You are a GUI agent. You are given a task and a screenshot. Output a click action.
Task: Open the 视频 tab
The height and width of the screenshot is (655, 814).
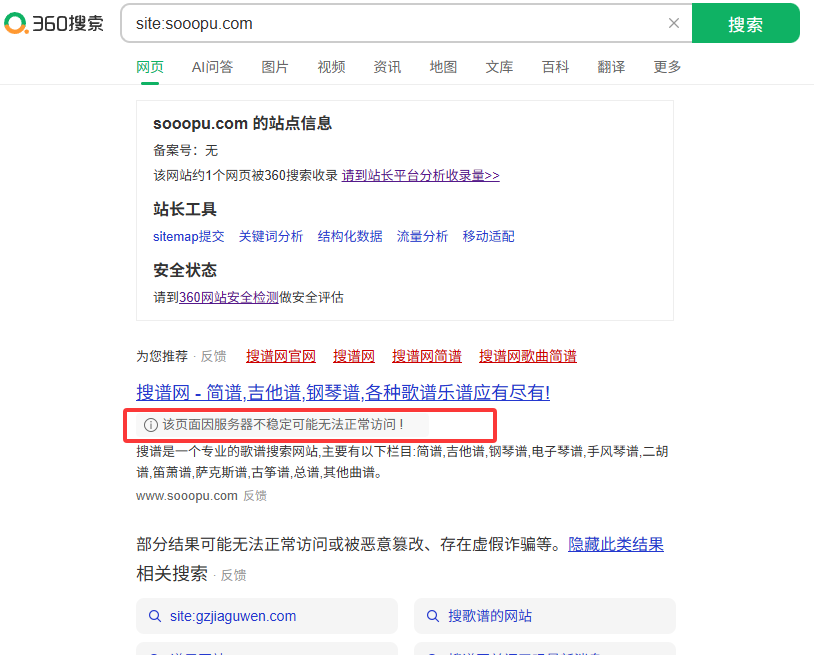(x=331, y=67)
